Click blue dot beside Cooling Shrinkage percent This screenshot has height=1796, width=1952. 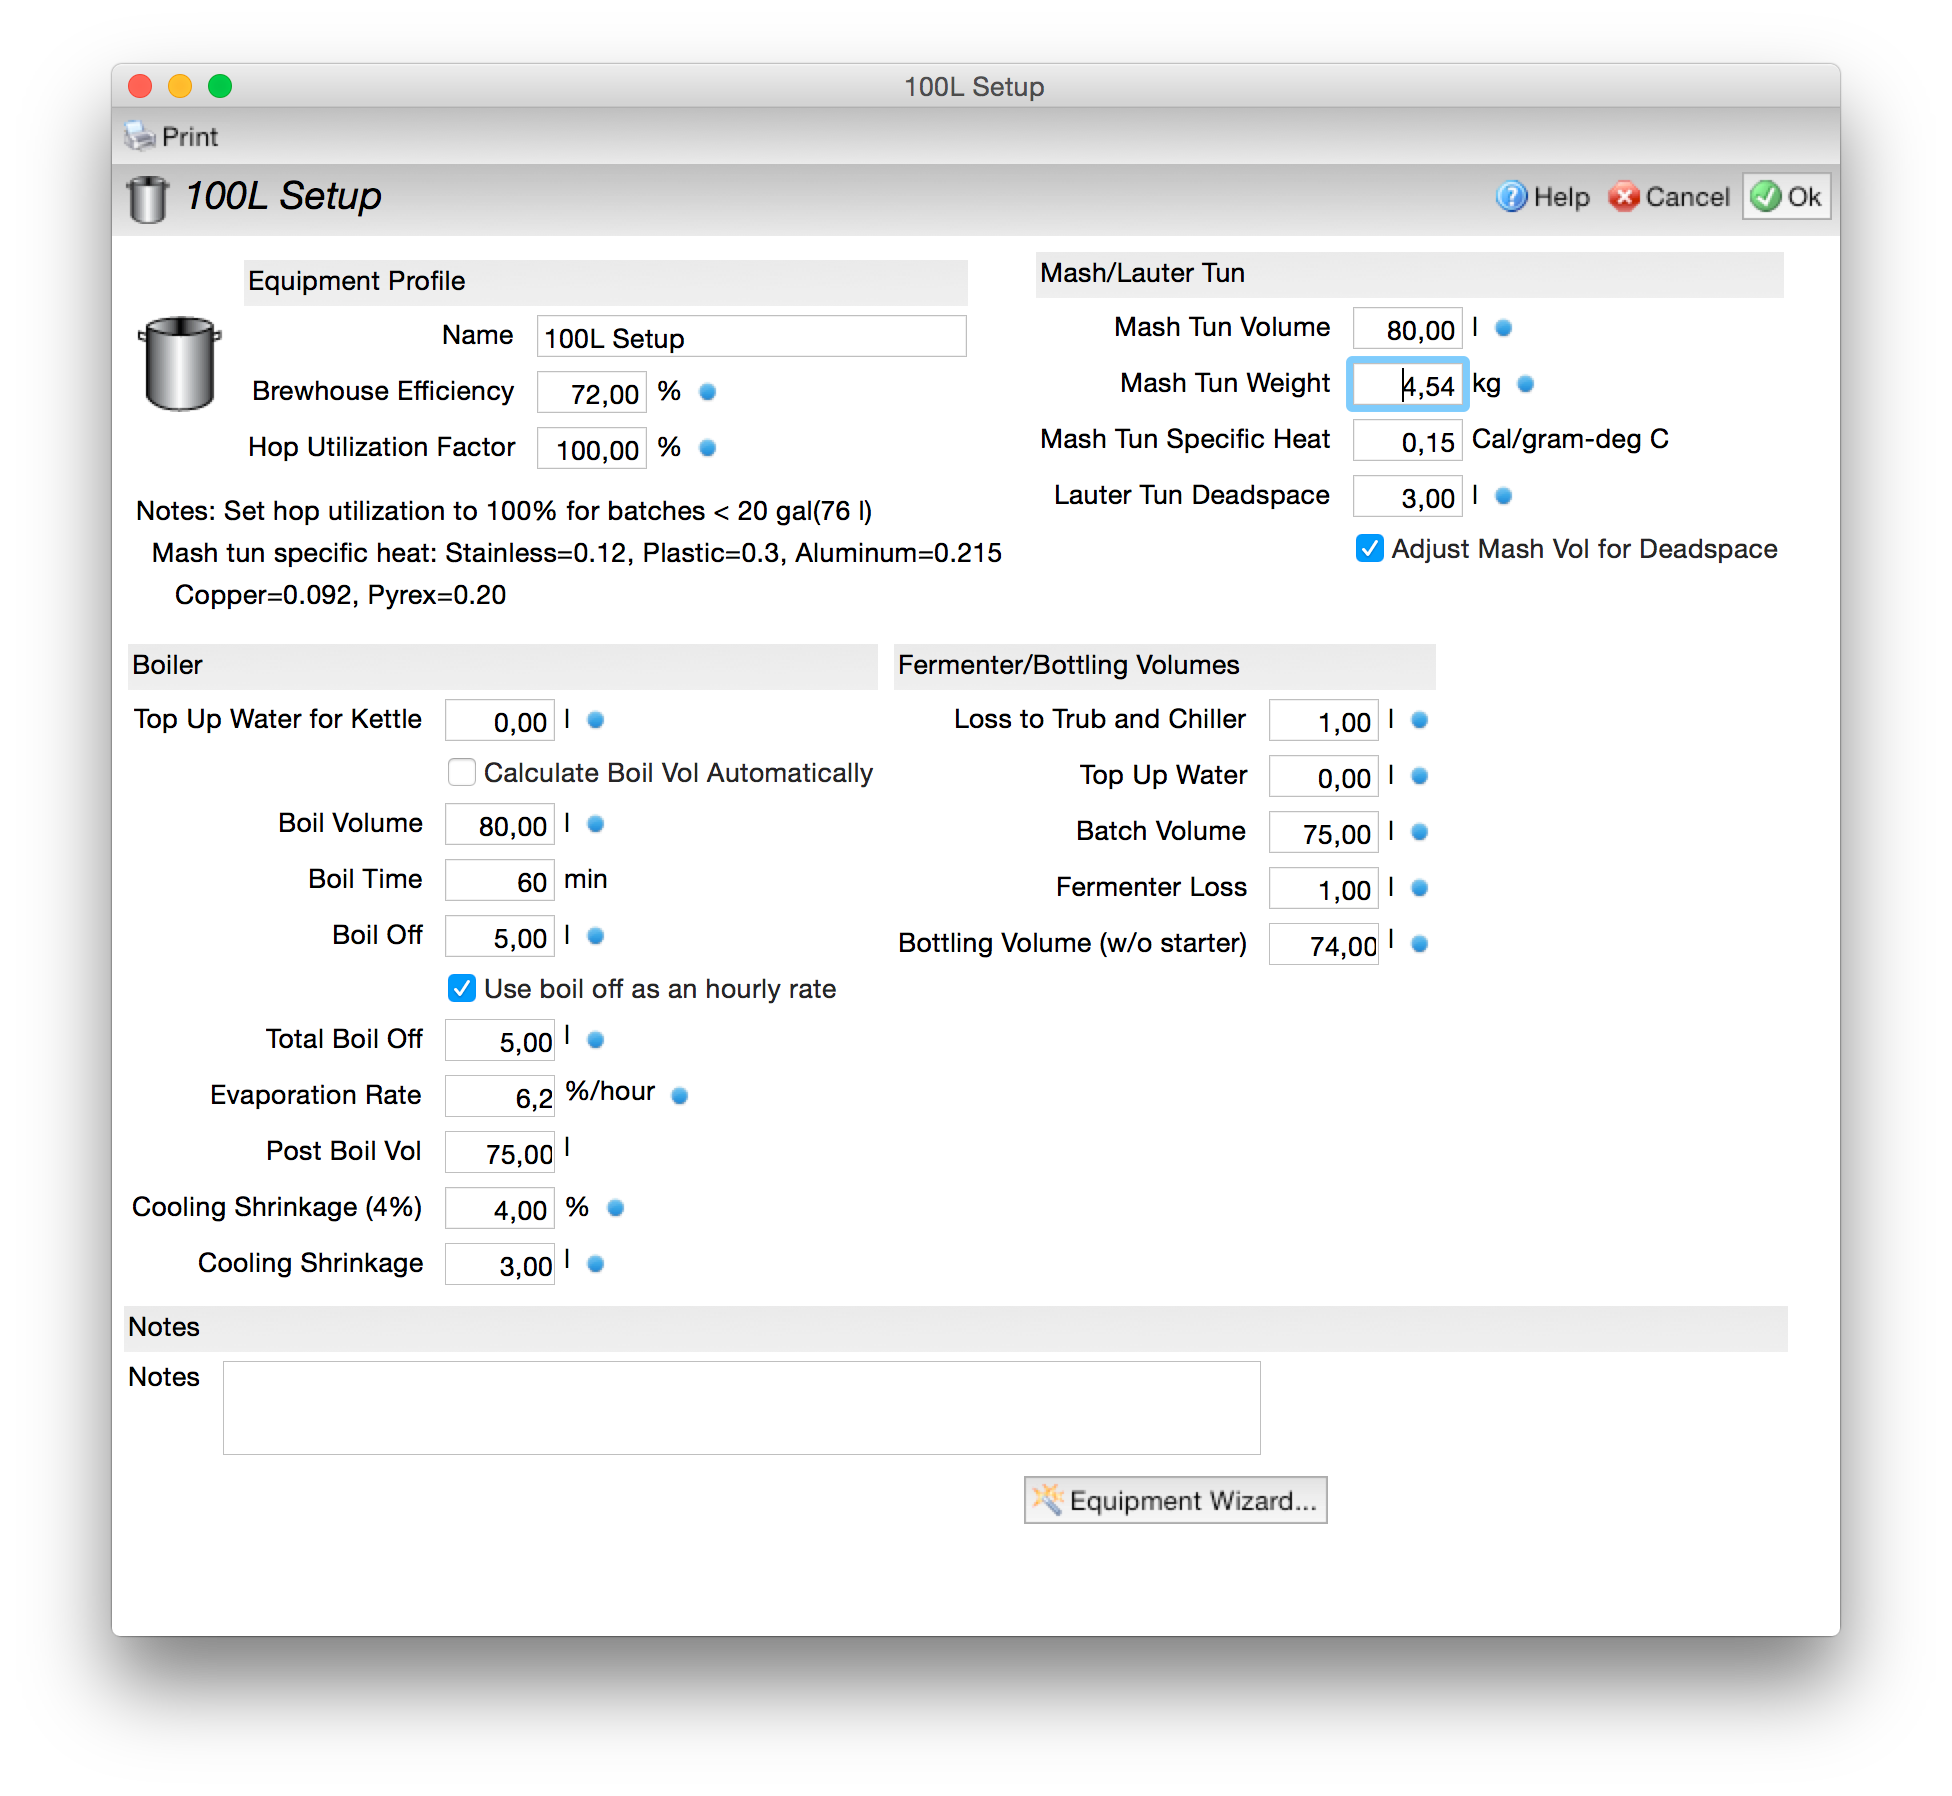616,1208
